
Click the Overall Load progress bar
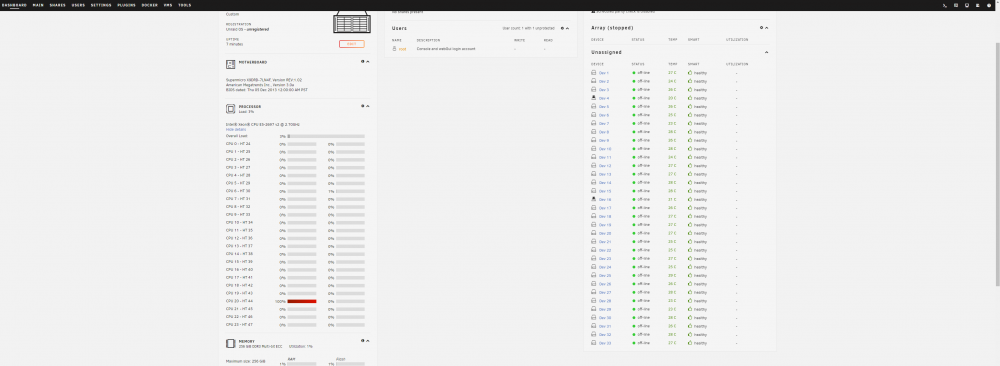click(x=326, y=136)
